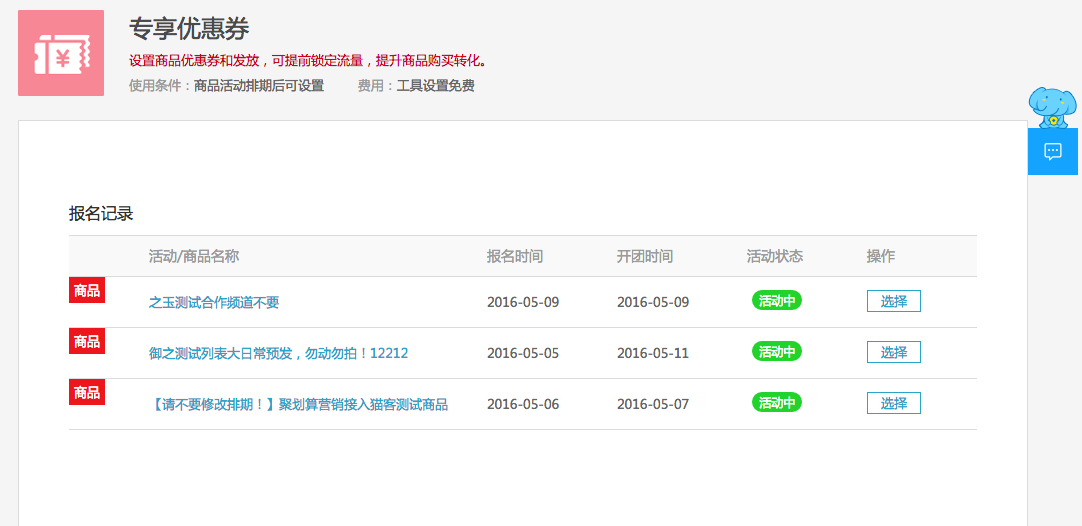
Task: Click the 报名时间 date 2016-05-05
Action: pos(523,353)
